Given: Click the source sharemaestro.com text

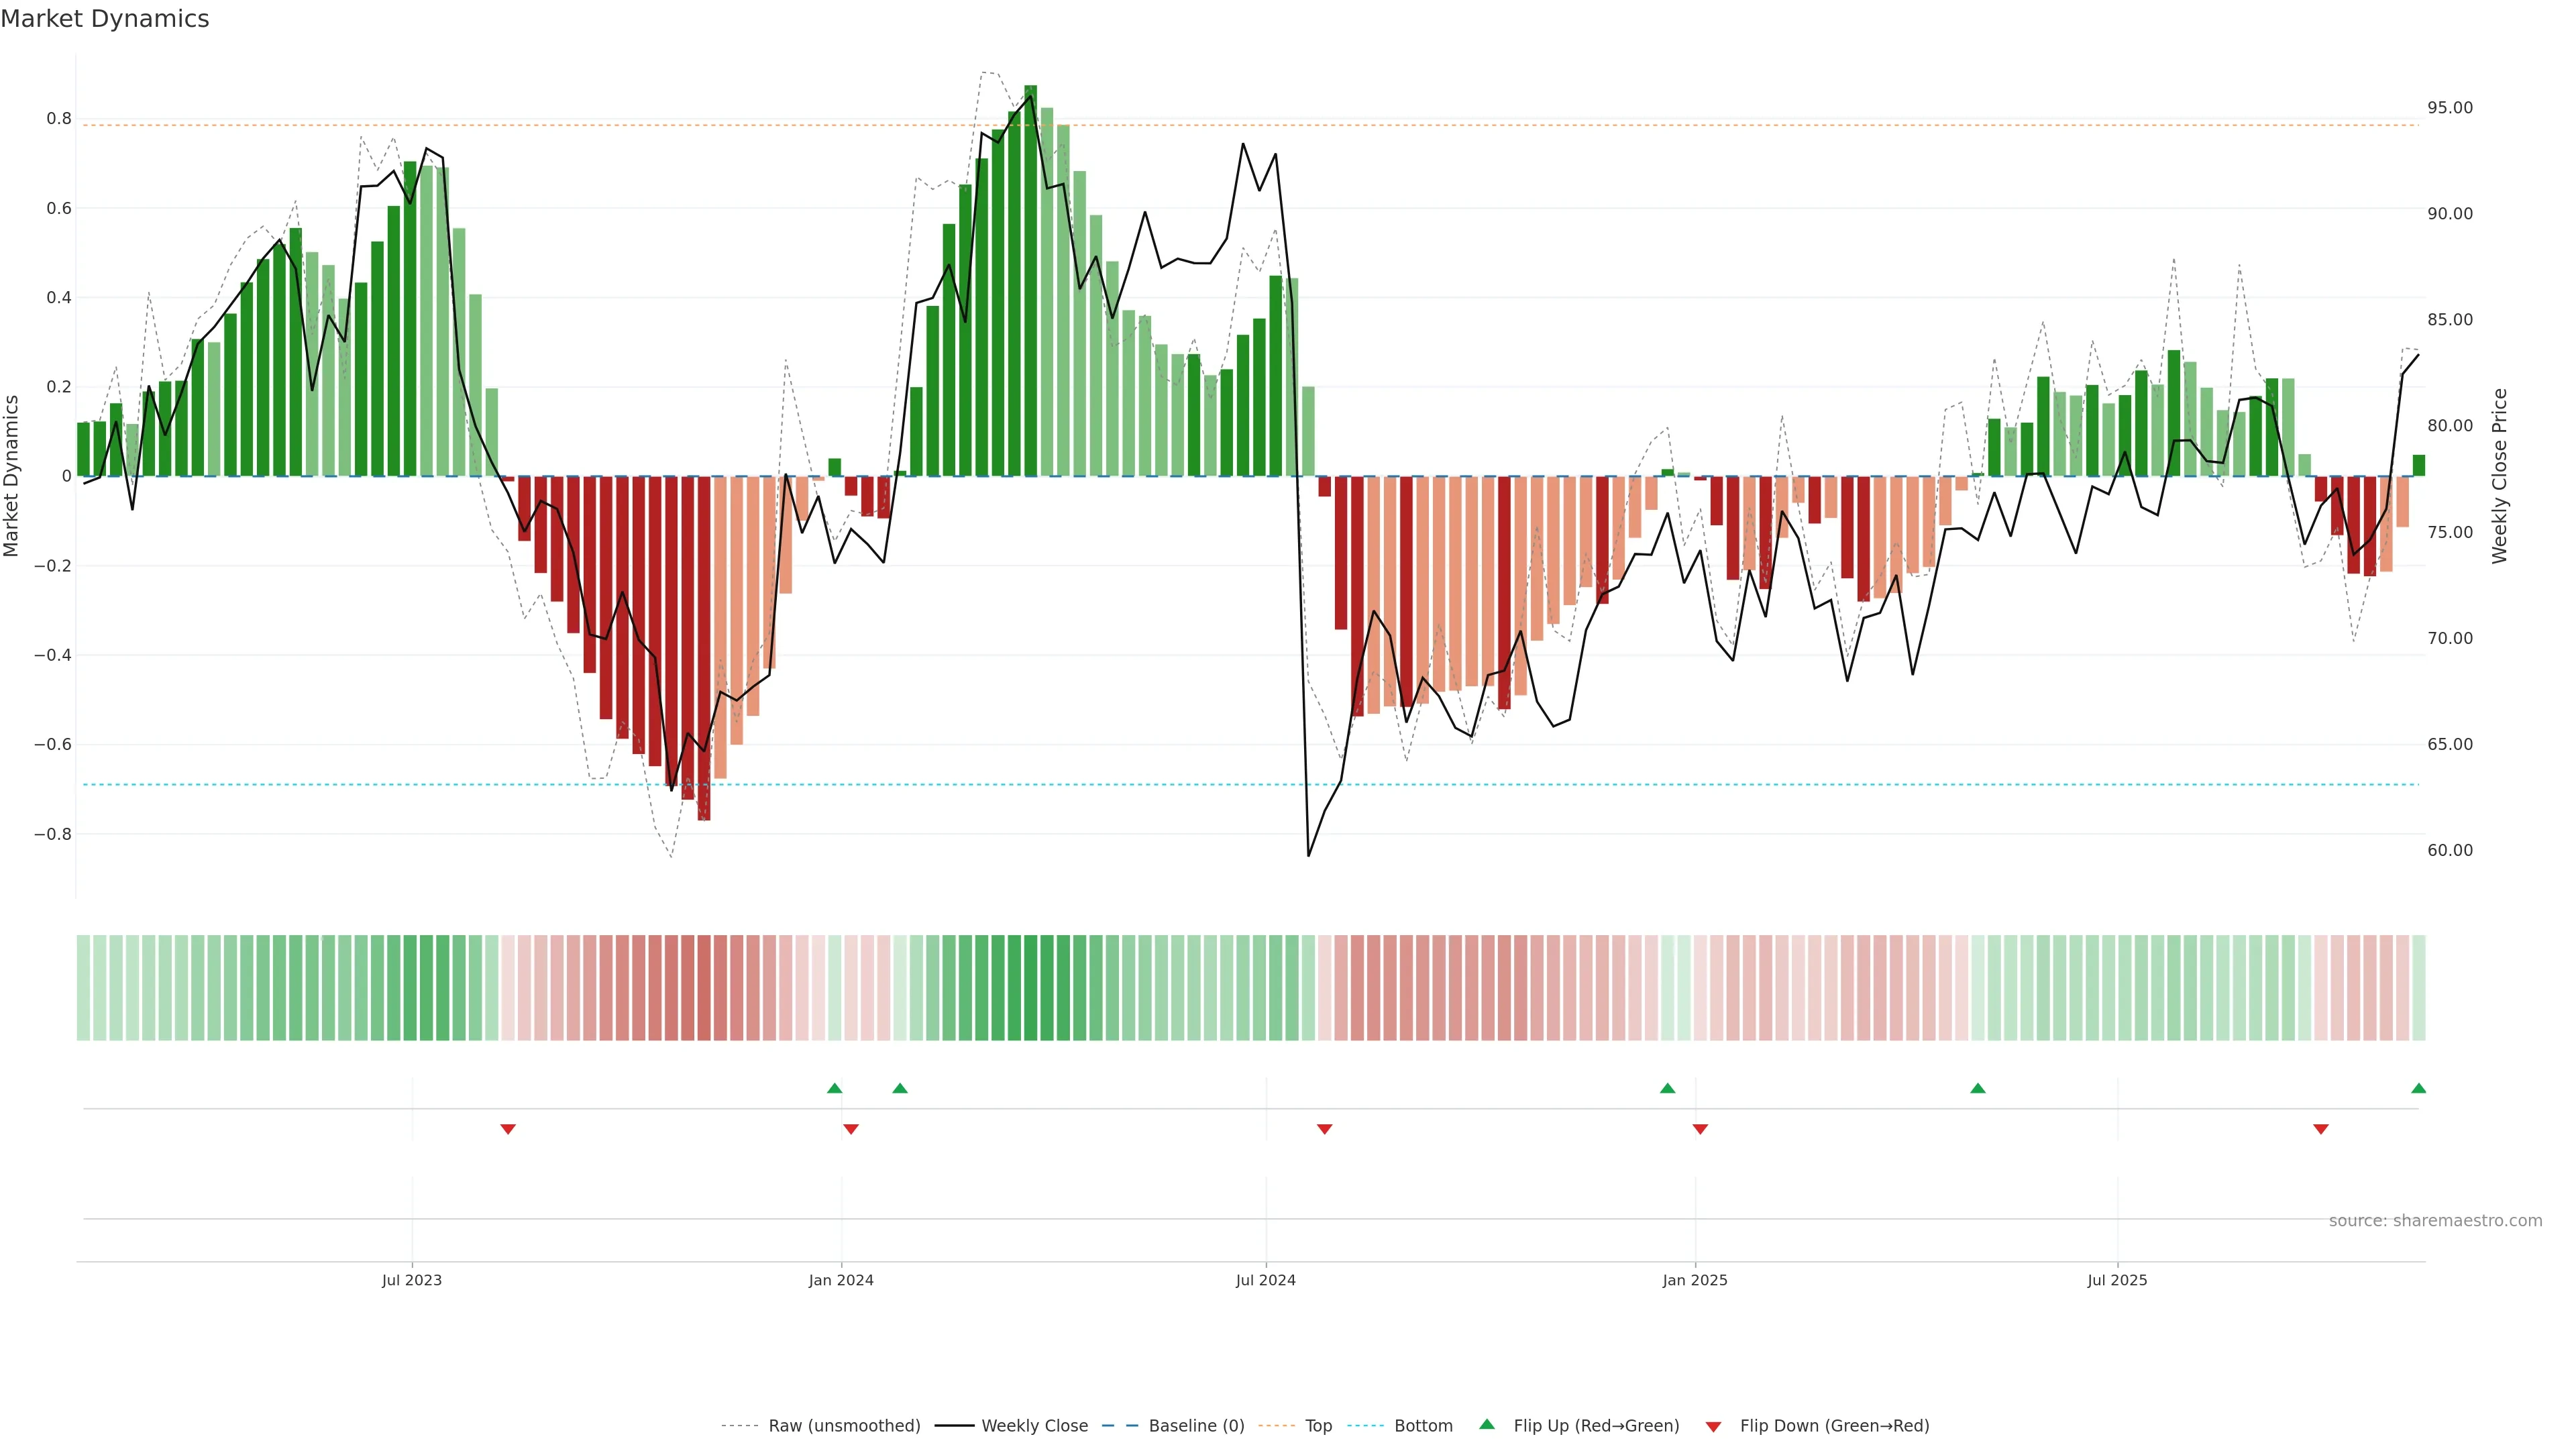Looking at the screenshot, I should [2435, 1220].
